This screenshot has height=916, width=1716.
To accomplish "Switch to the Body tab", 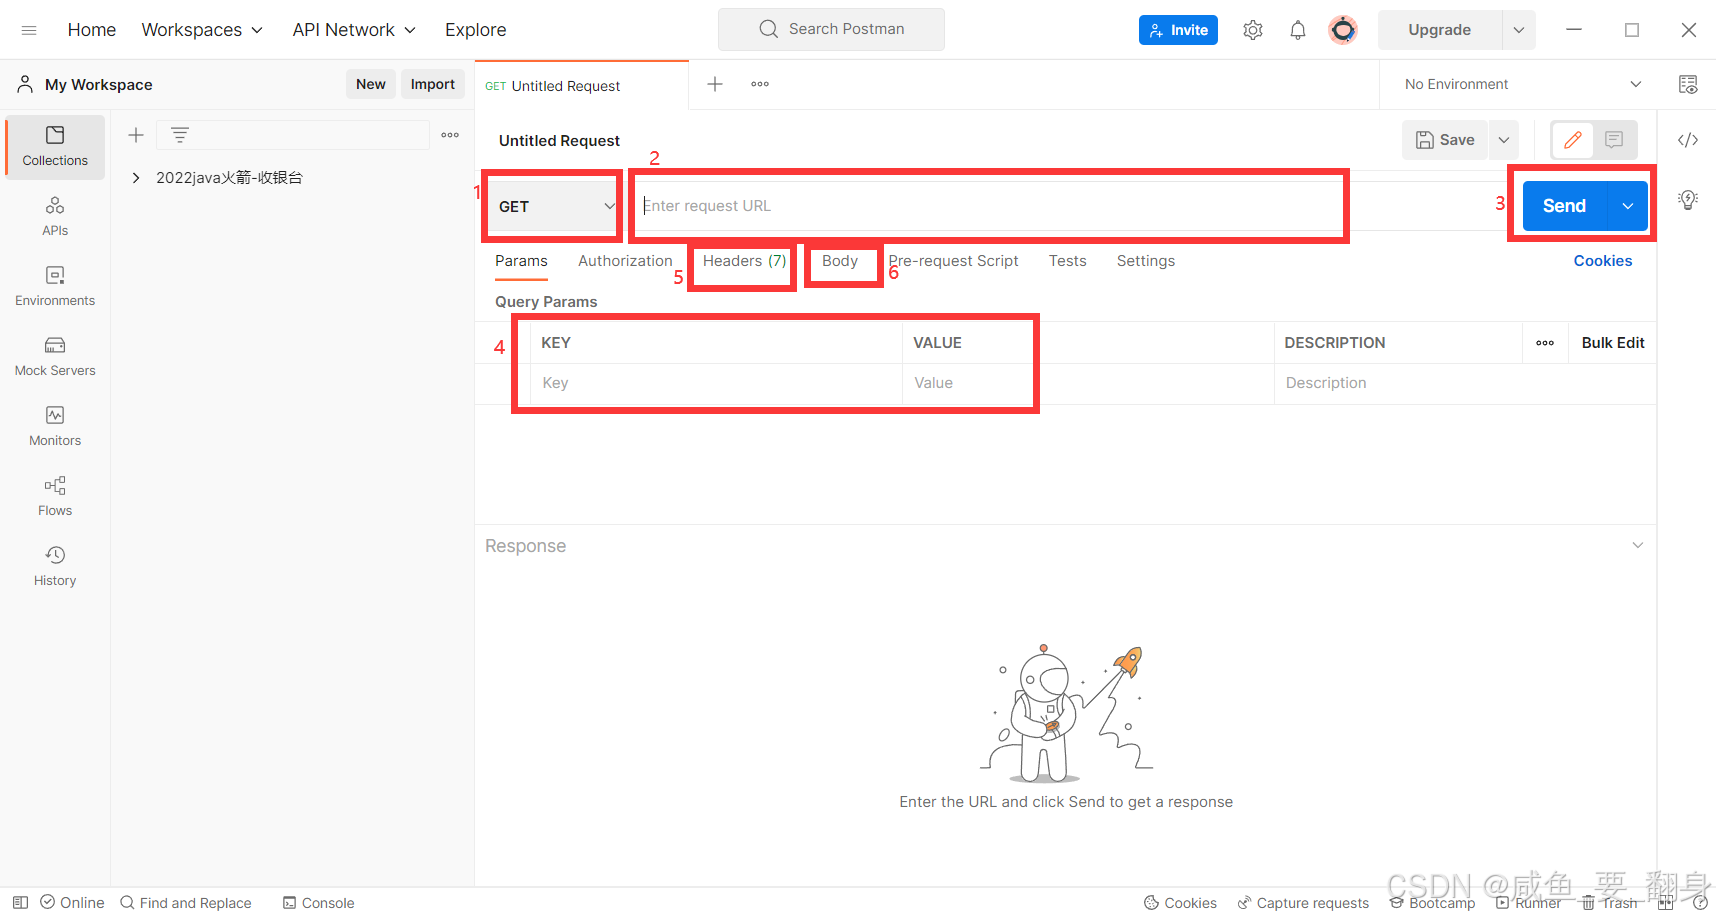I will [x=840, y=261].
